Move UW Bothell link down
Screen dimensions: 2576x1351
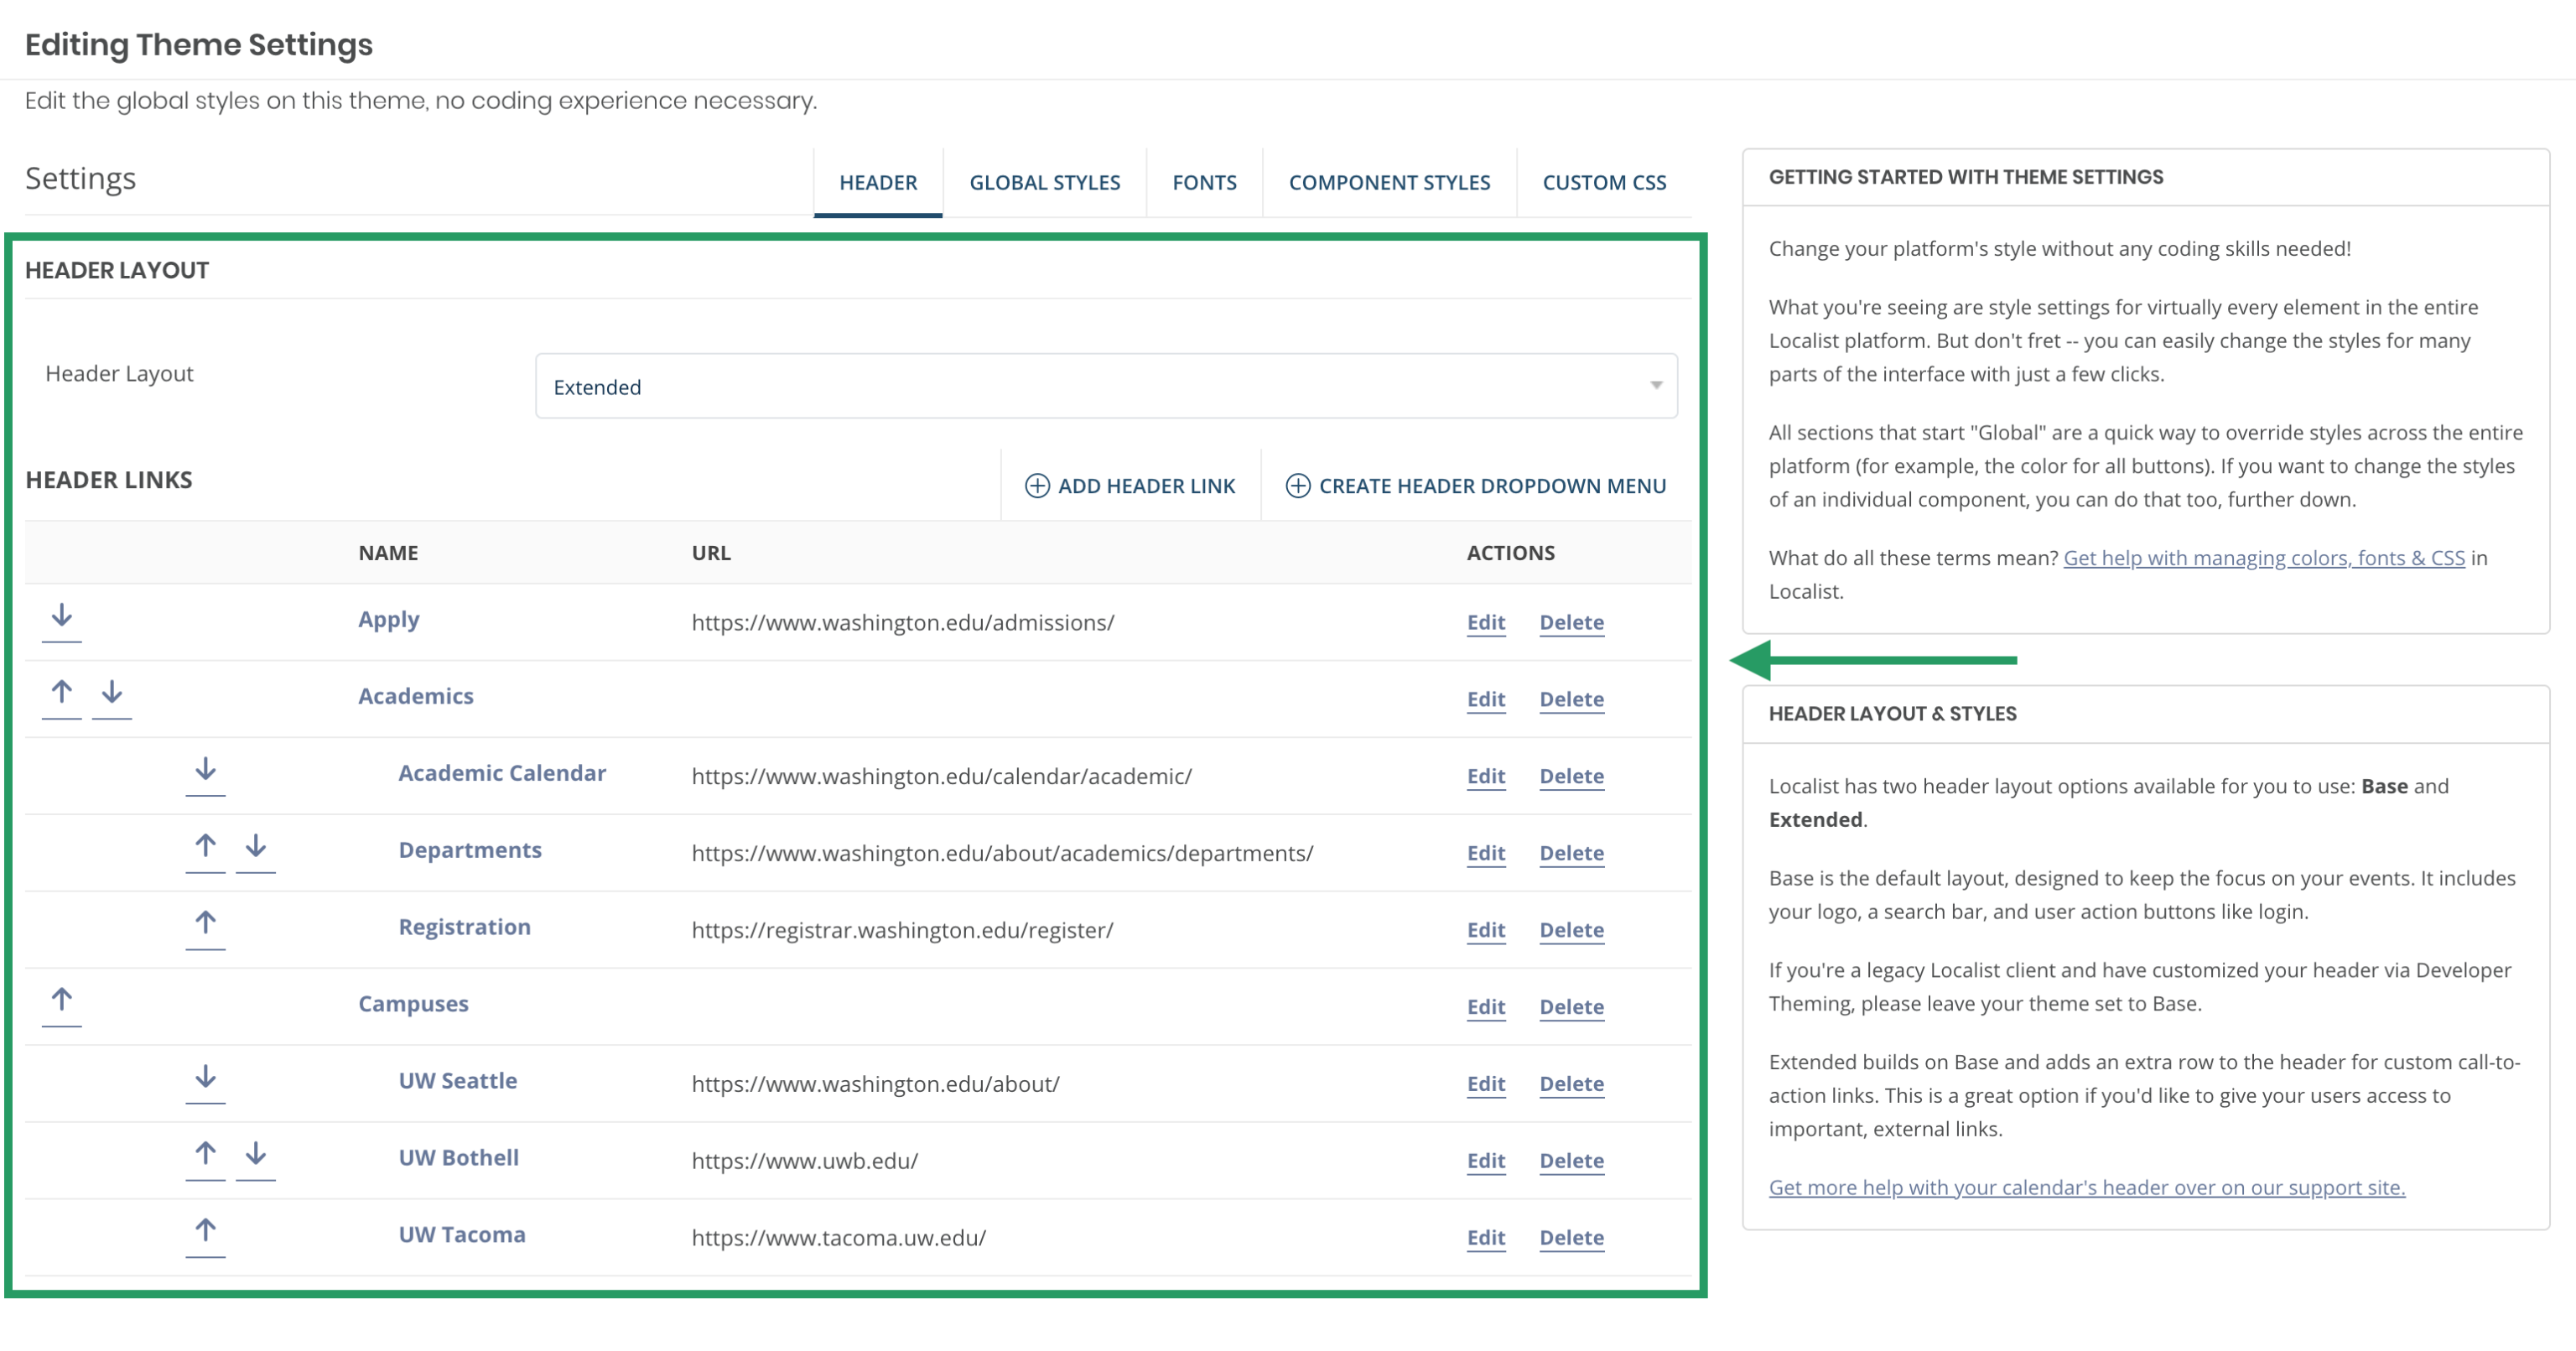click(x=256, y=1155)
